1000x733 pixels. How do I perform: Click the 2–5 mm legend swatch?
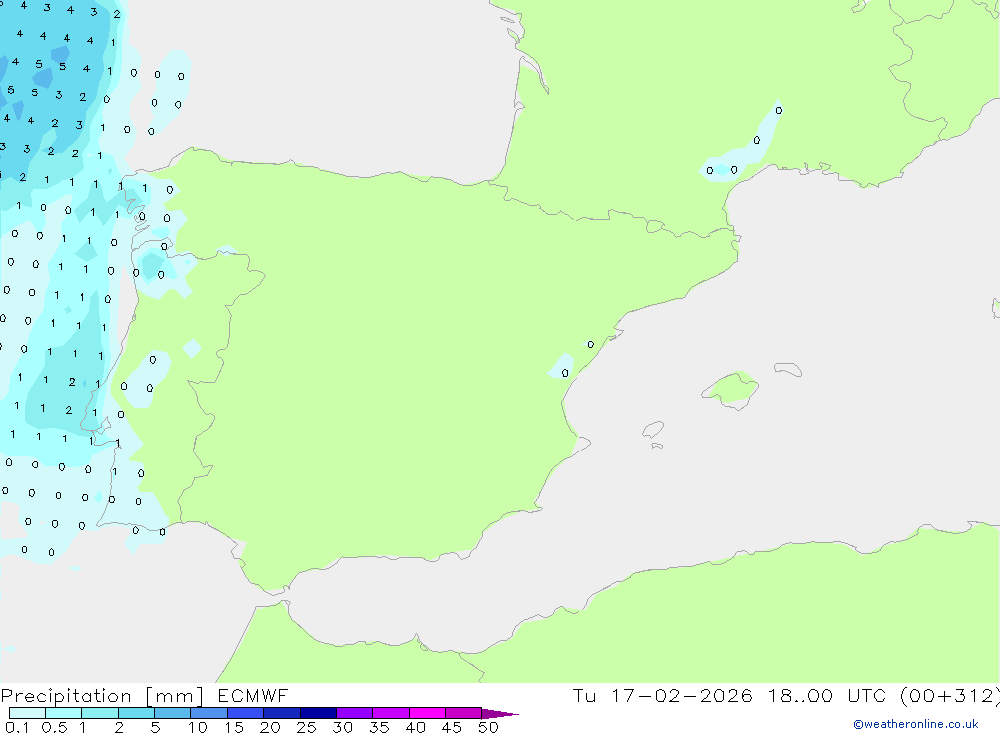[136, 713]
